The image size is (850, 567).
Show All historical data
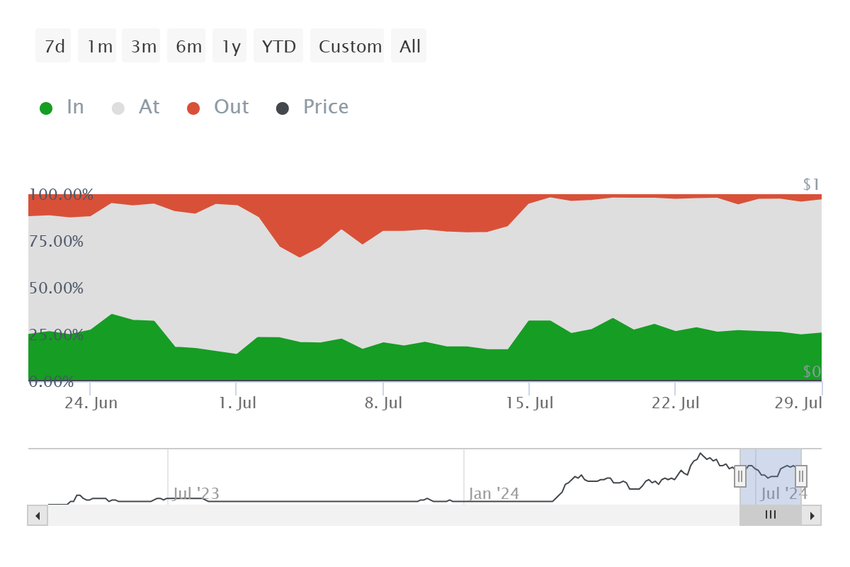(409, 46)
